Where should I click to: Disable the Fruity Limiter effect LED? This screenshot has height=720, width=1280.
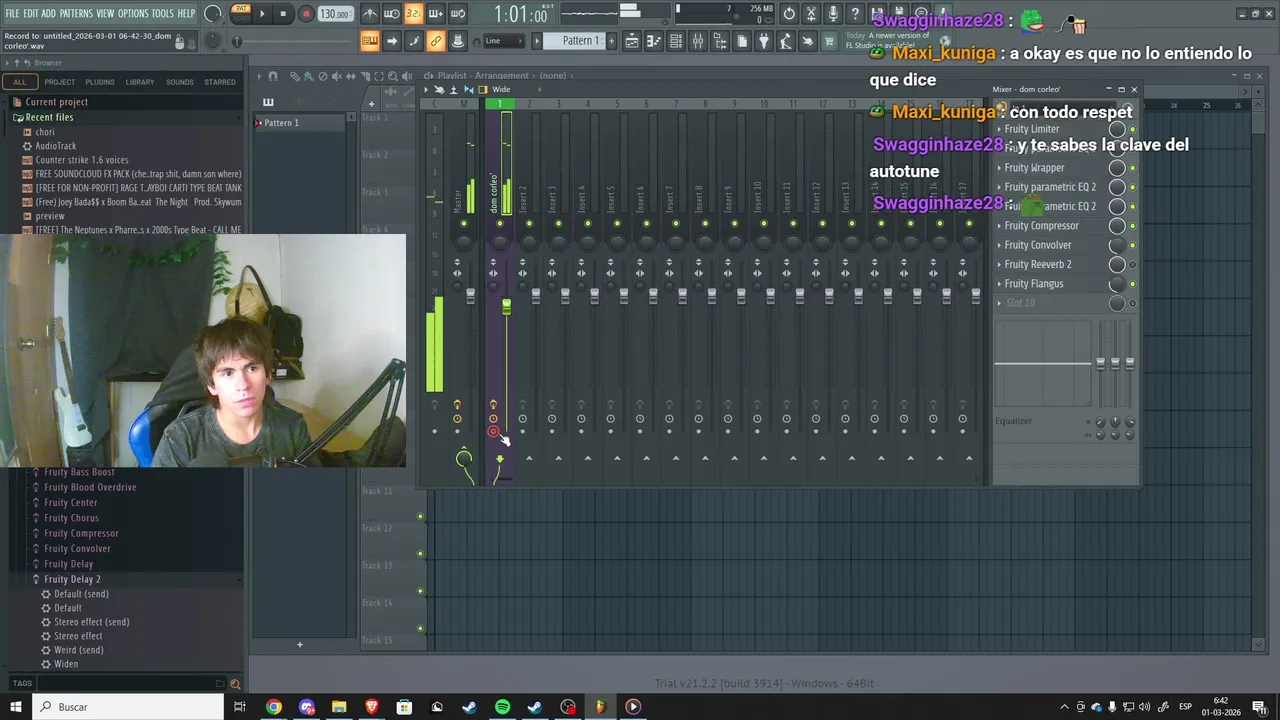pos(1132,130)
